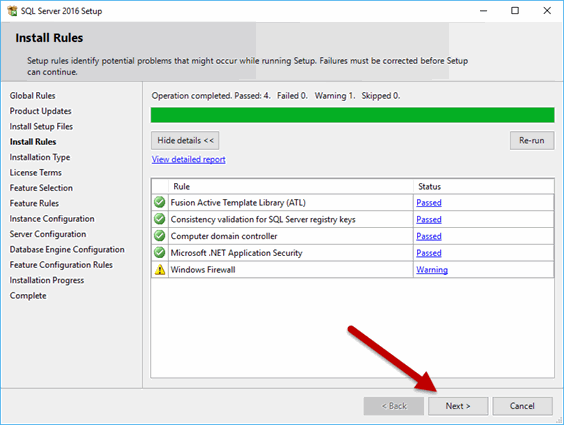Click green check icon for Consistency validation row
The height and width of the screenshot is (425, 564).
click(159, 219)
